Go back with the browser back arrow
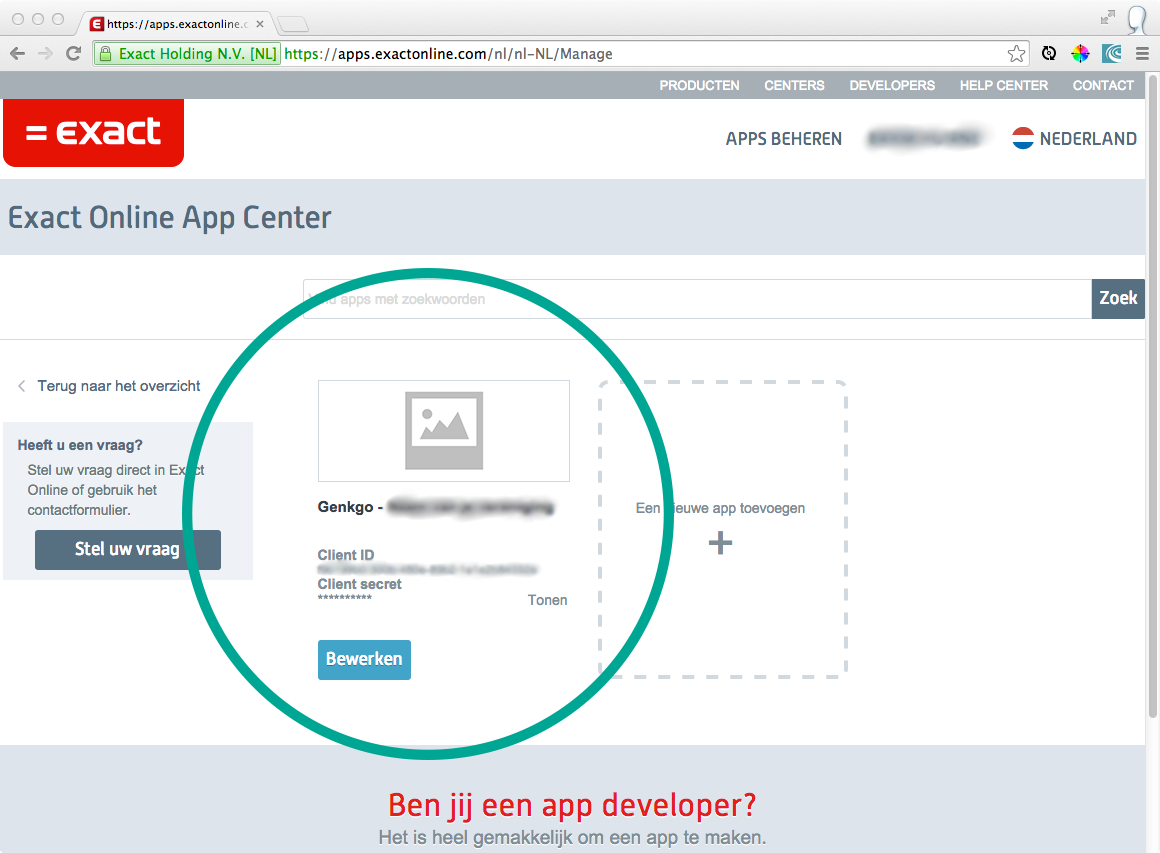The height and width of the screenshot is (853, 1160). click(x=18, y=53)
